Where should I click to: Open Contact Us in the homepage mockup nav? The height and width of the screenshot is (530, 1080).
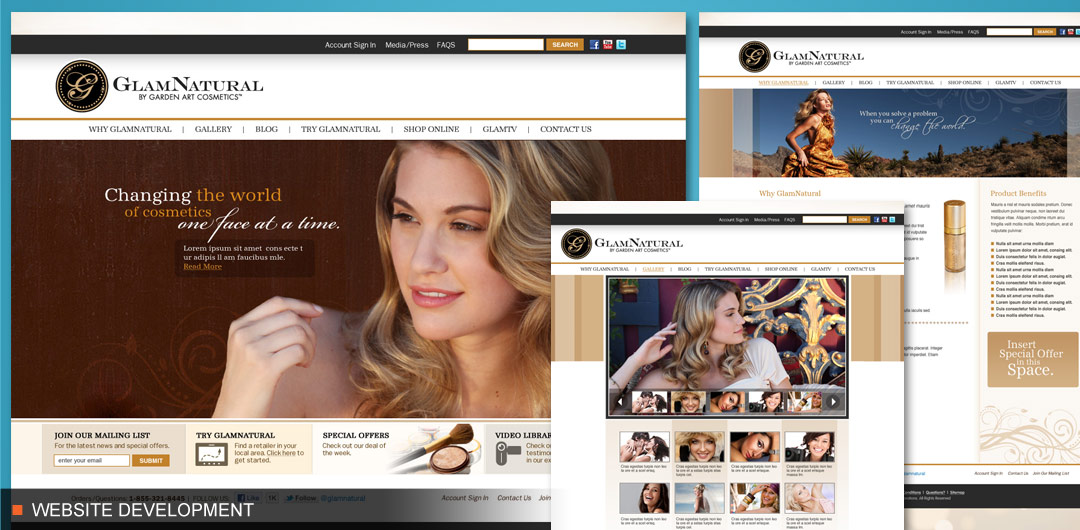(565, 130)
